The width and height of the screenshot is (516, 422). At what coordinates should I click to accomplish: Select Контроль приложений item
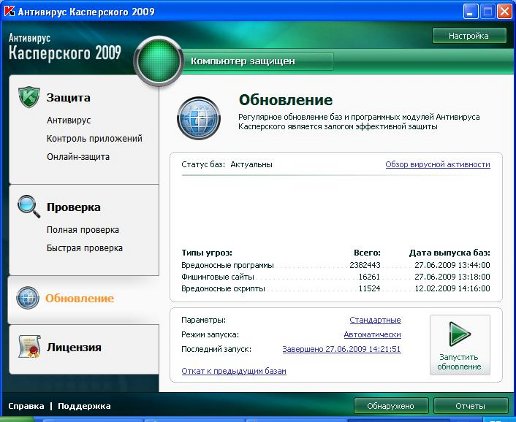pos(94,138)
